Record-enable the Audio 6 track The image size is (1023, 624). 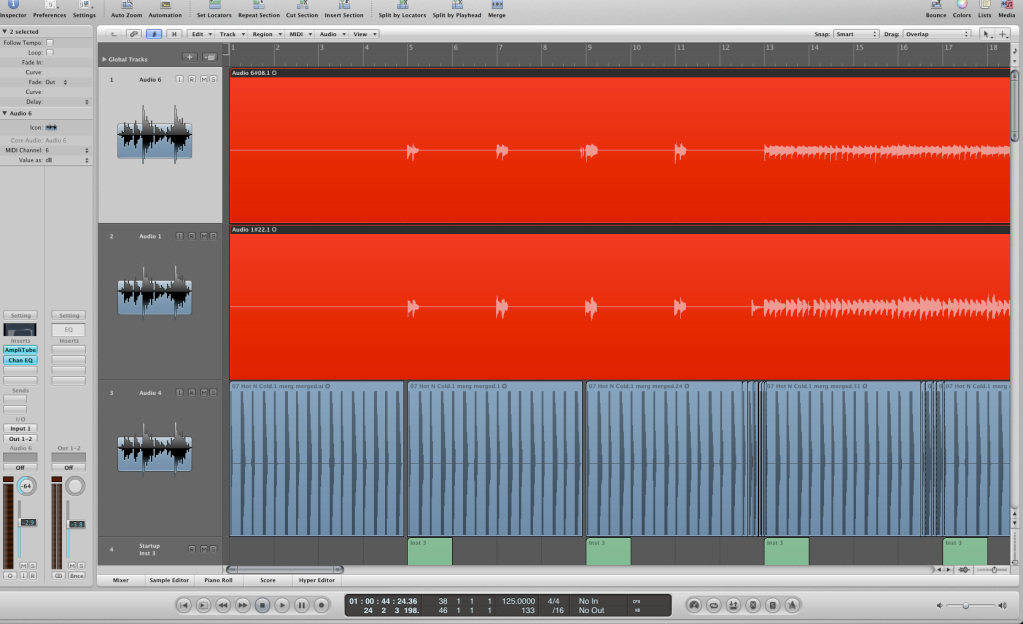tap(192, 79)
